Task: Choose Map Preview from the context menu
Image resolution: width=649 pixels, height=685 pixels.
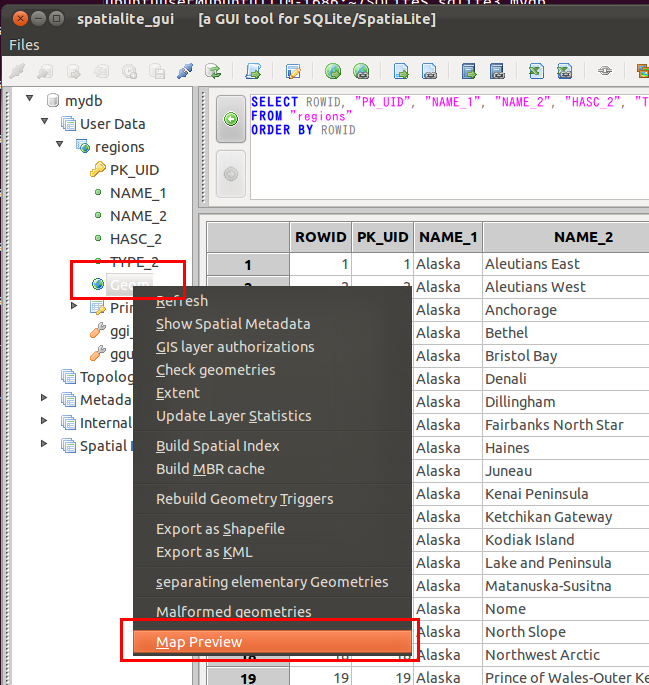Action: pyautogui.click(x=272, y=642)
